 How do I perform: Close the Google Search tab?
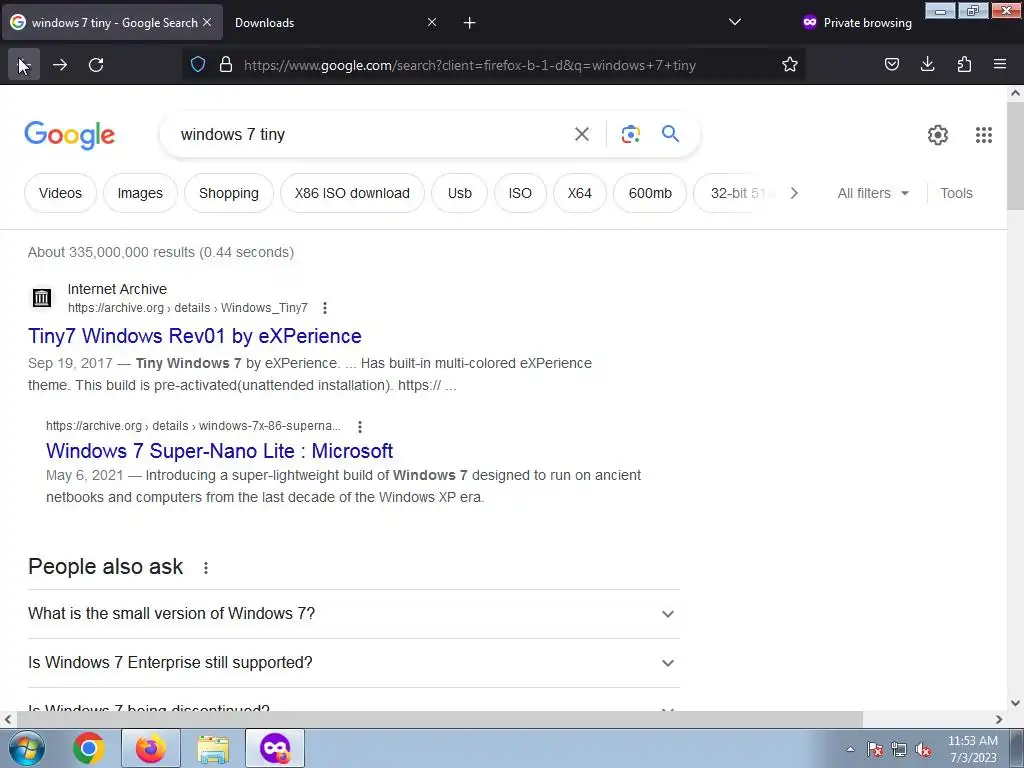coord(207,22)
